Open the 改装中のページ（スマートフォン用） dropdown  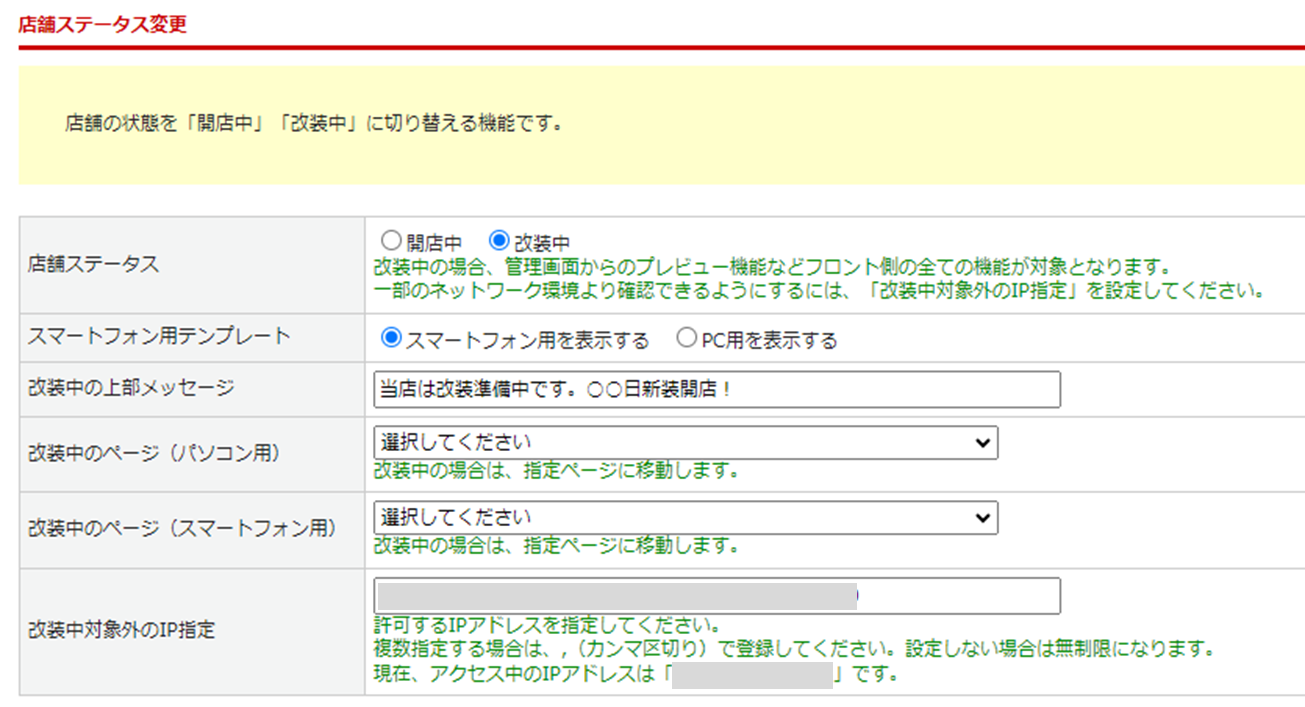tap(685, 518)
